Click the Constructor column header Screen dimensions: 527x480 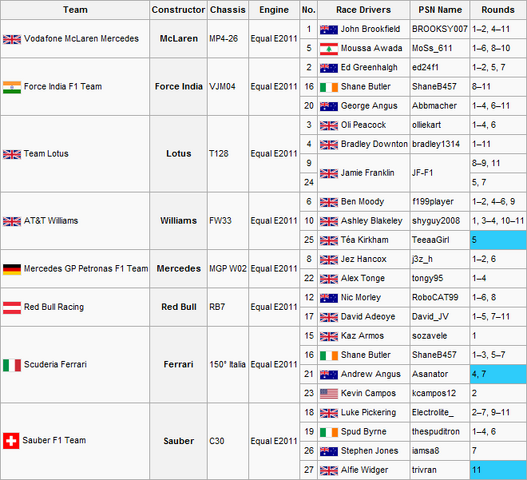tap(178, 10)
